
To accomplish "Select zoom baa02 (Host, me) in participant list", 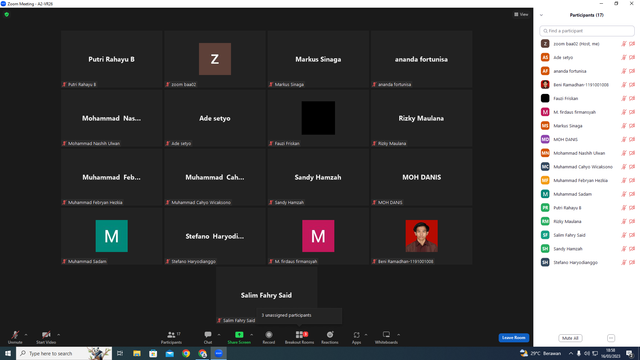I will tap(587, 44).
